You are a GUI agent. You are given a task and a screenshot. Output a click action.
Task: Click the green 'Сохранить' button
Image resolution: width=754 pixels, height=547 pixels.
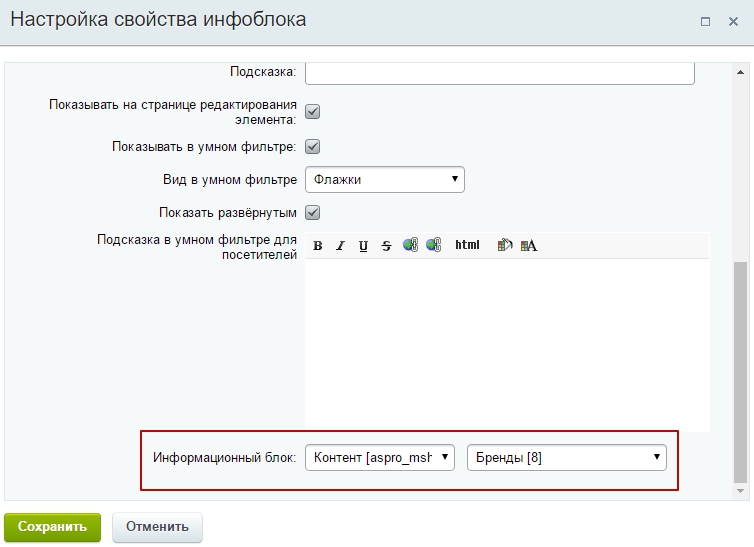52,527
